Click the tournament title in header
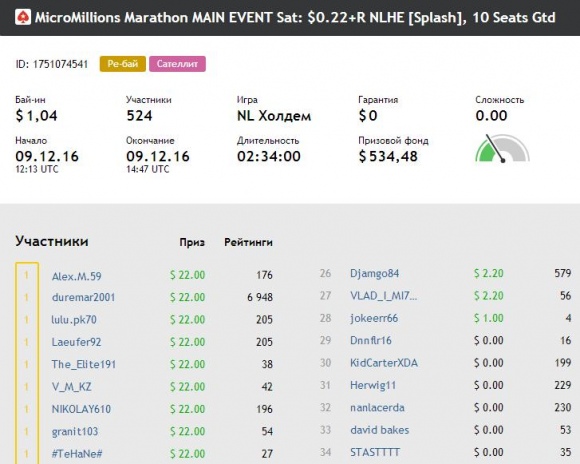This screenshot has height=464, width=580. pos(295,17)
